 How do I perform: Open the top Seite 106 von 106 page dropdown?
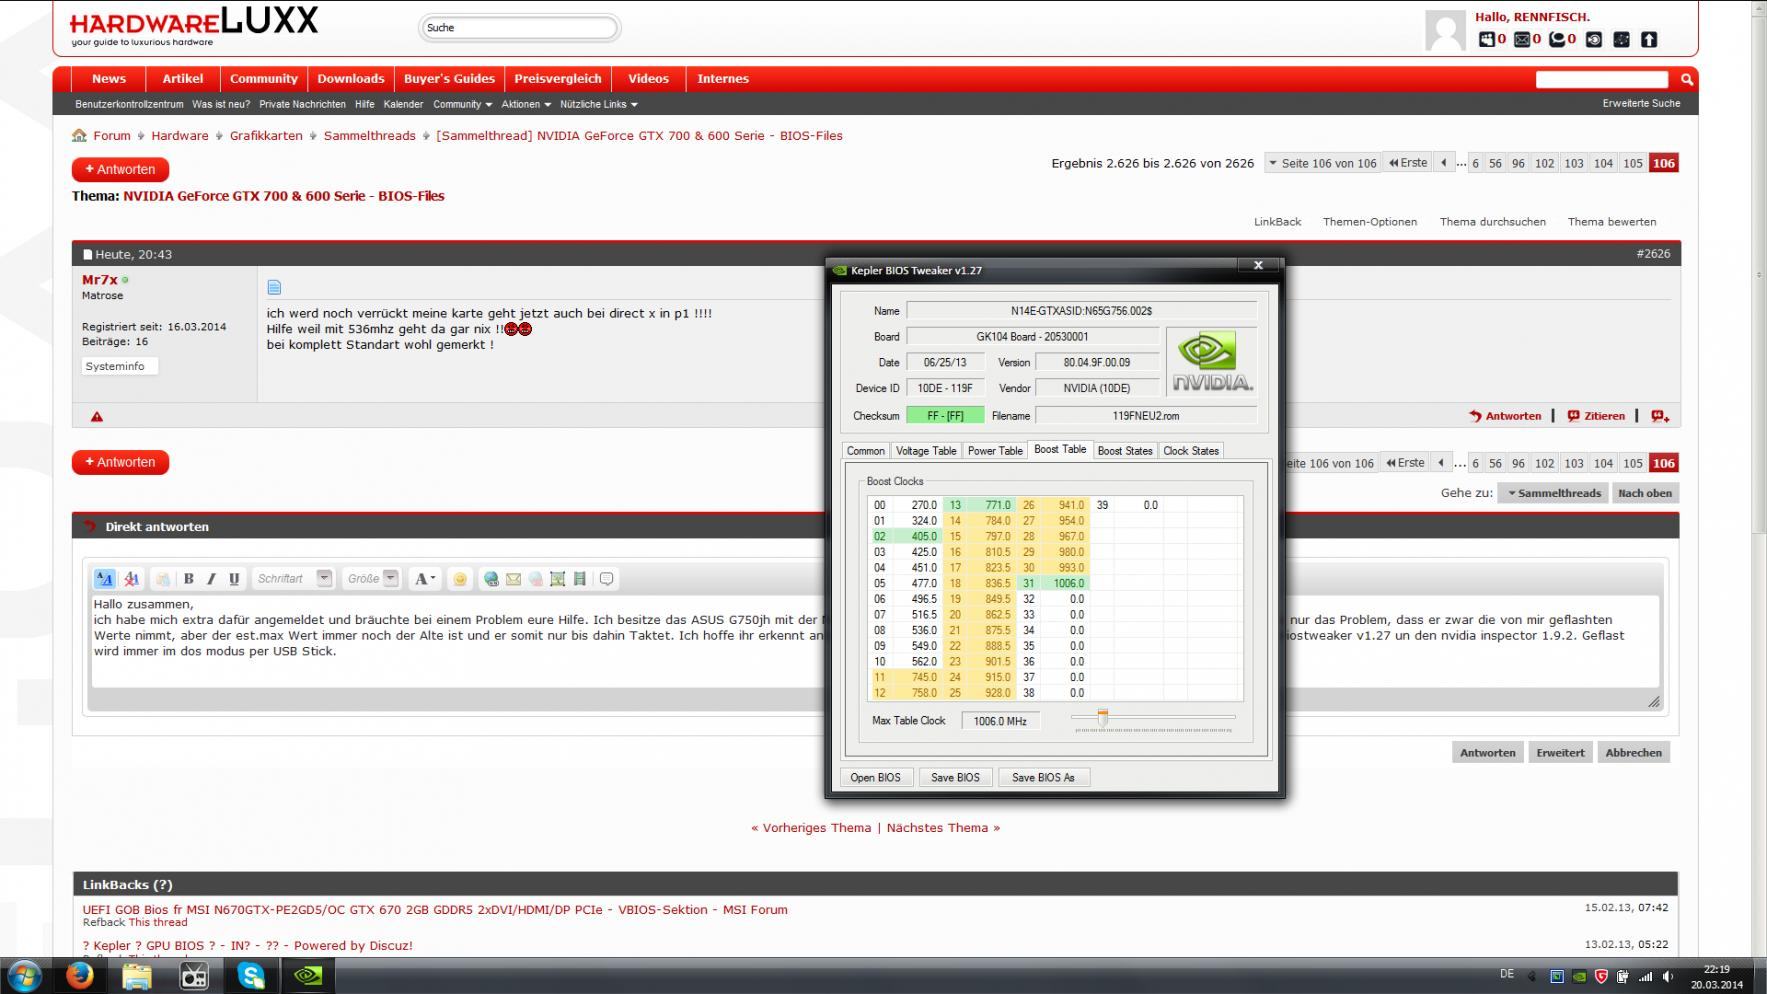[1322, 163]
